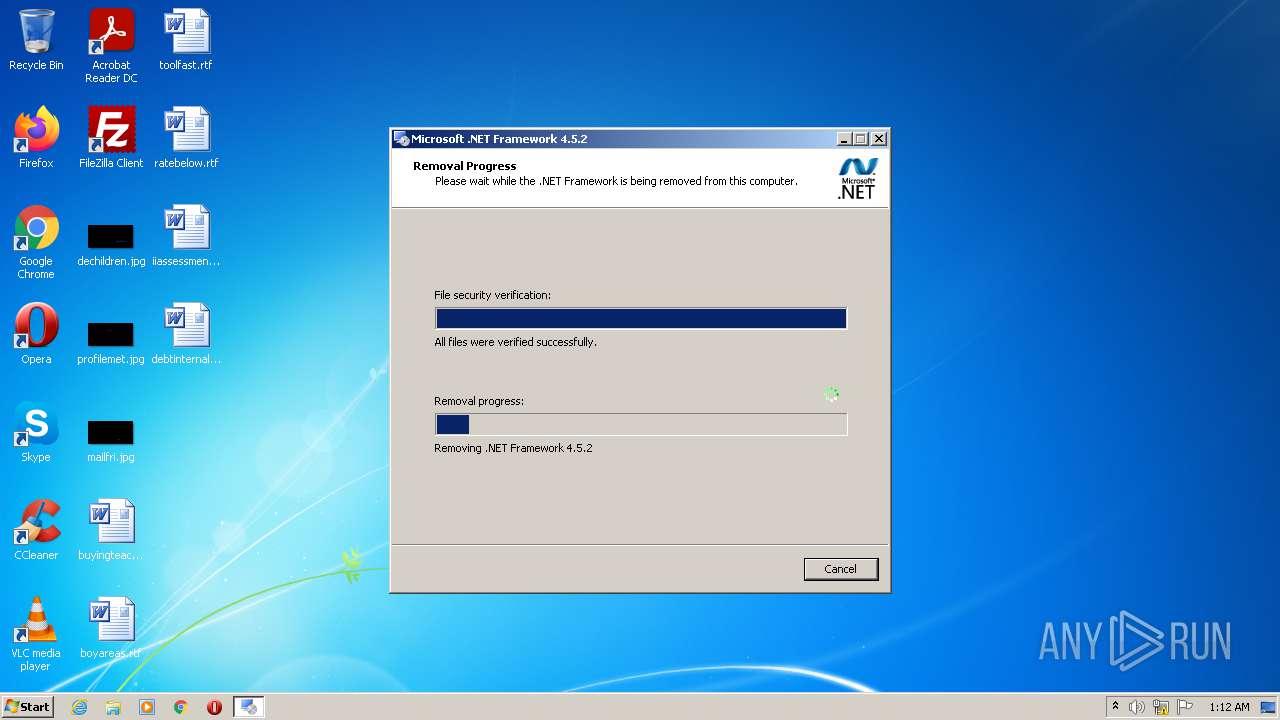Click the .NET Framework 4.5.2 title bar icon

[402, 139]
